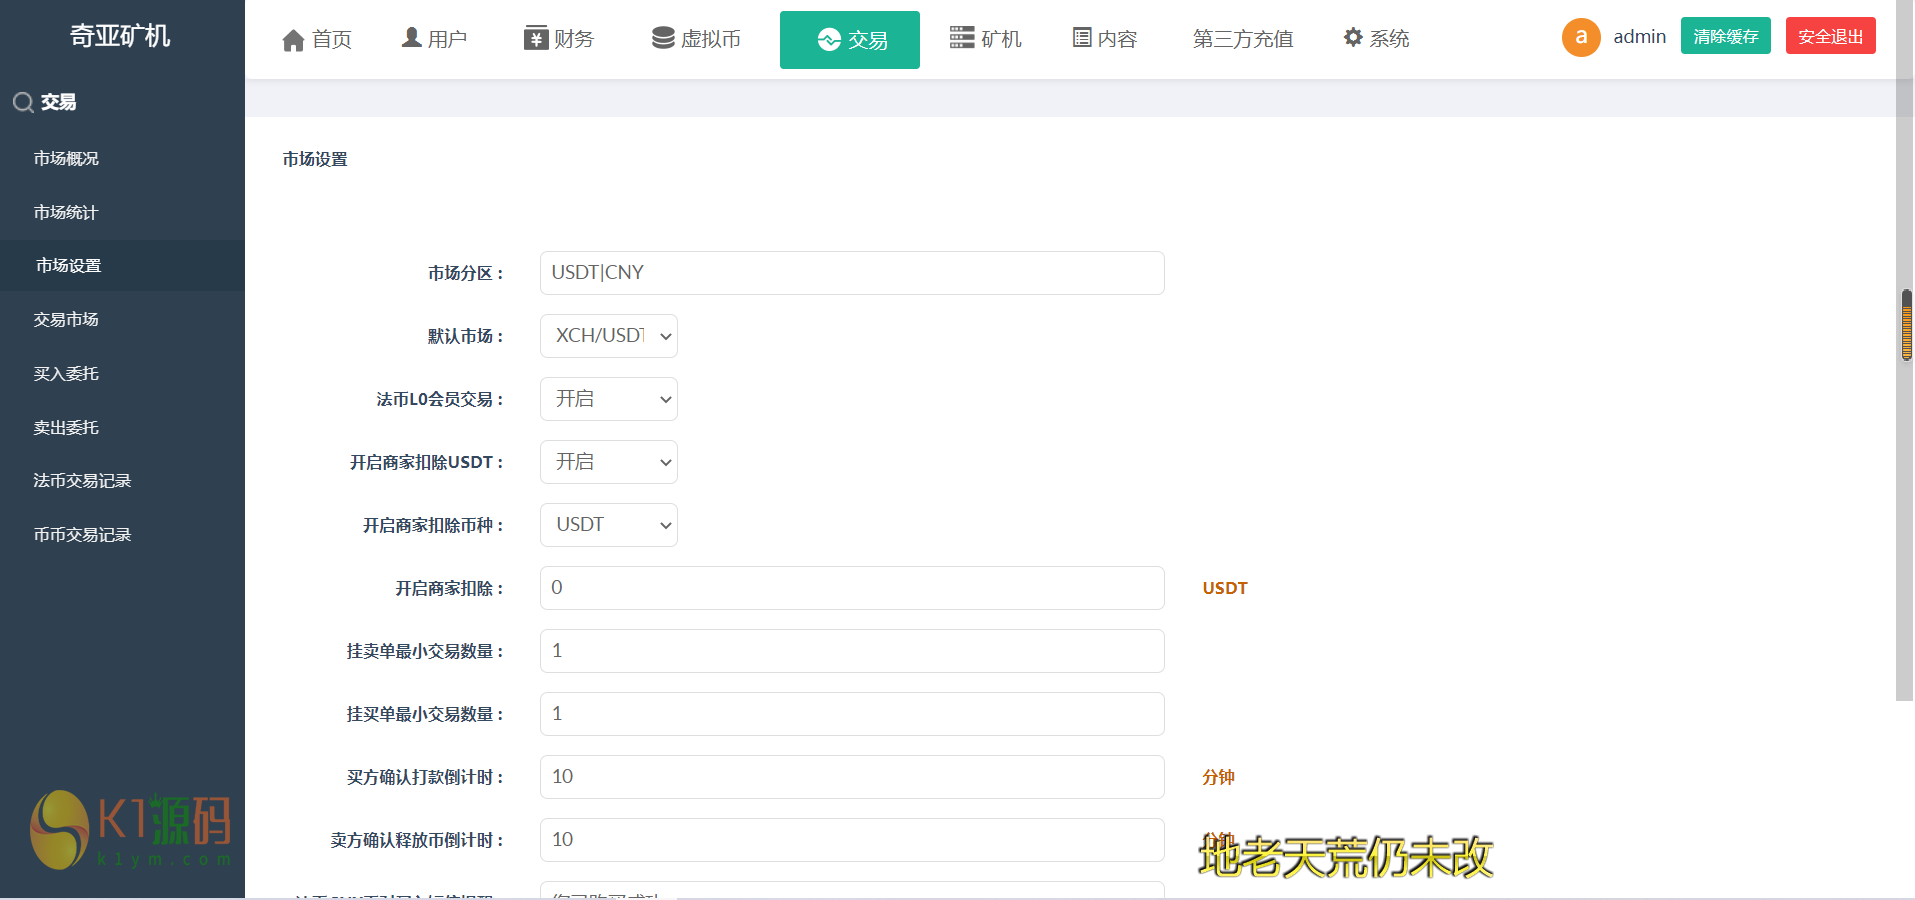Expand the 法币L0会员交易 dropdown

(609, 399)
